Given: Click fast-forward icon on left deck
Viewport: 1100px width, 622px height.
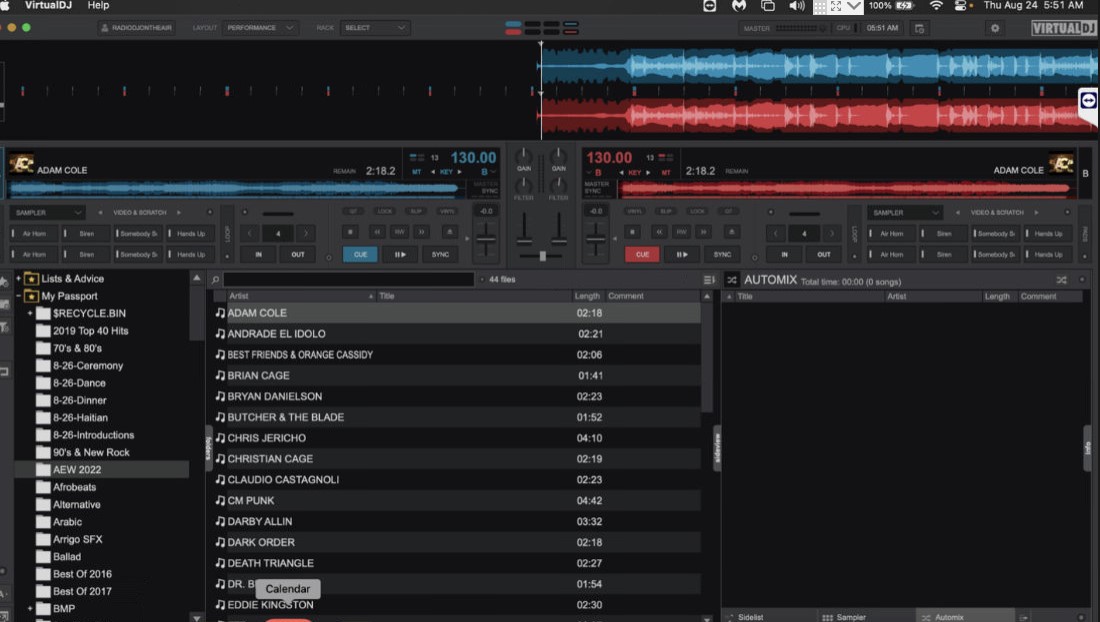Looking at the screenshot, I should 422,232.
